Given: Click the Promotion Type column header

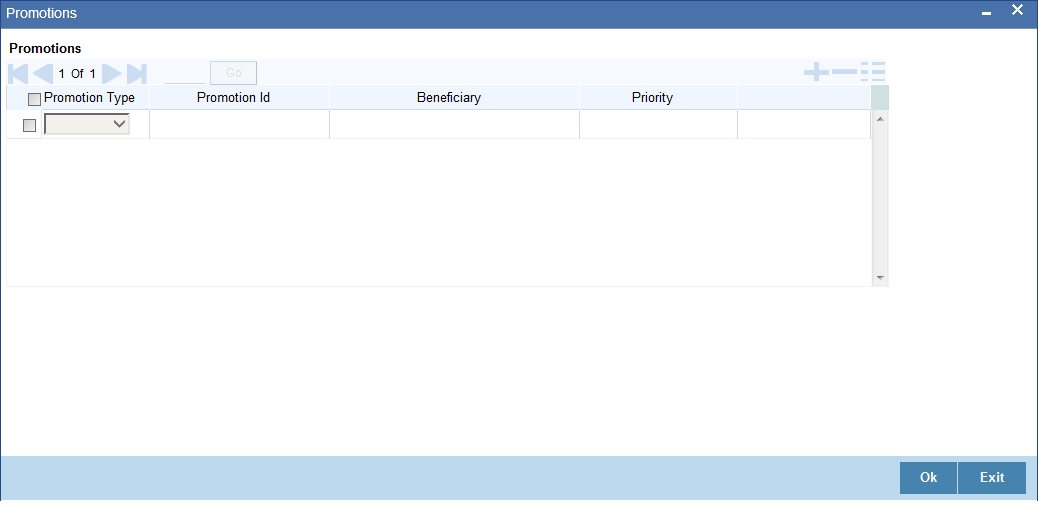Looking at the screenshot, I should 89,98.
